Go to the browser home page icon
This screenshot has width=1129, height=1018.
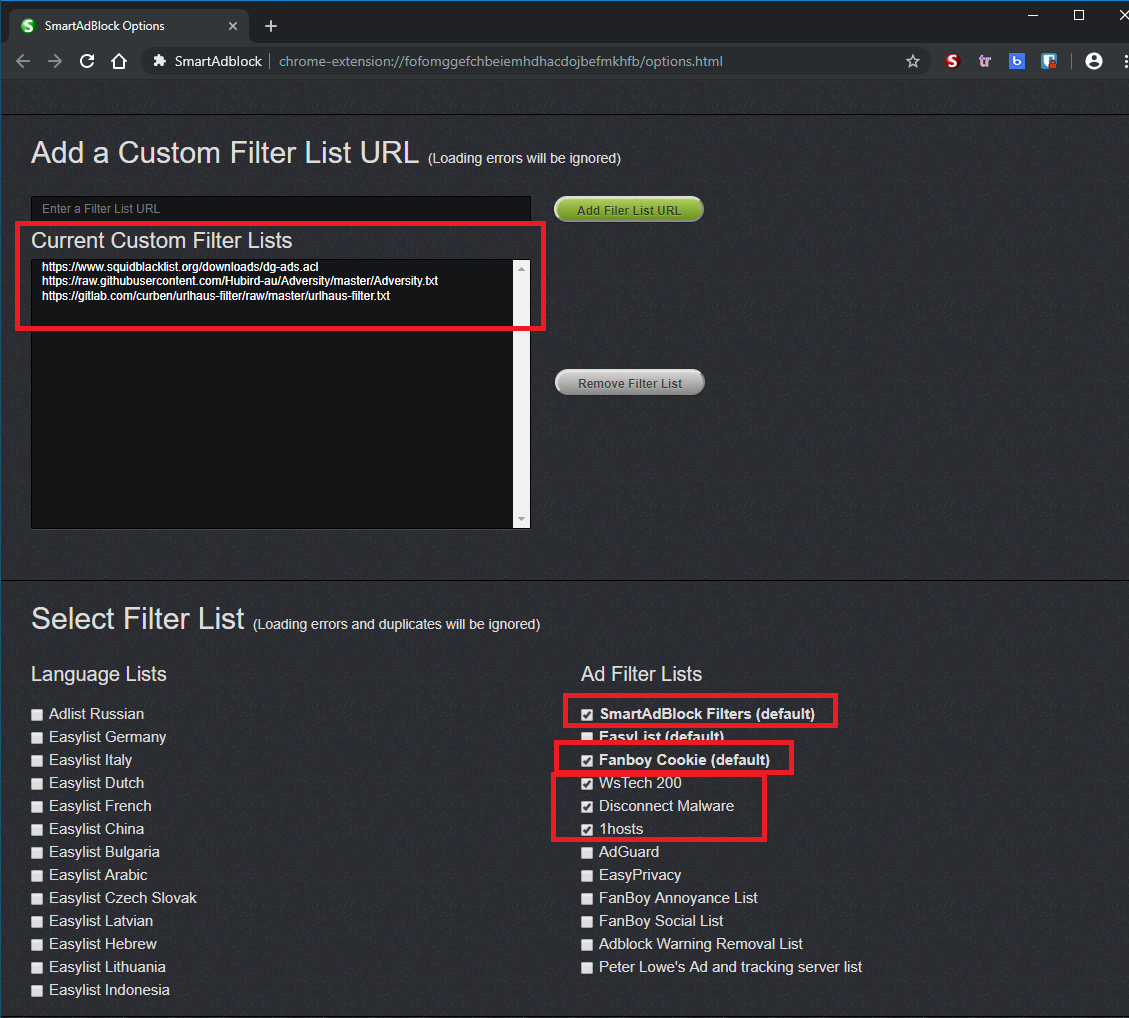[x=119, y=61]
